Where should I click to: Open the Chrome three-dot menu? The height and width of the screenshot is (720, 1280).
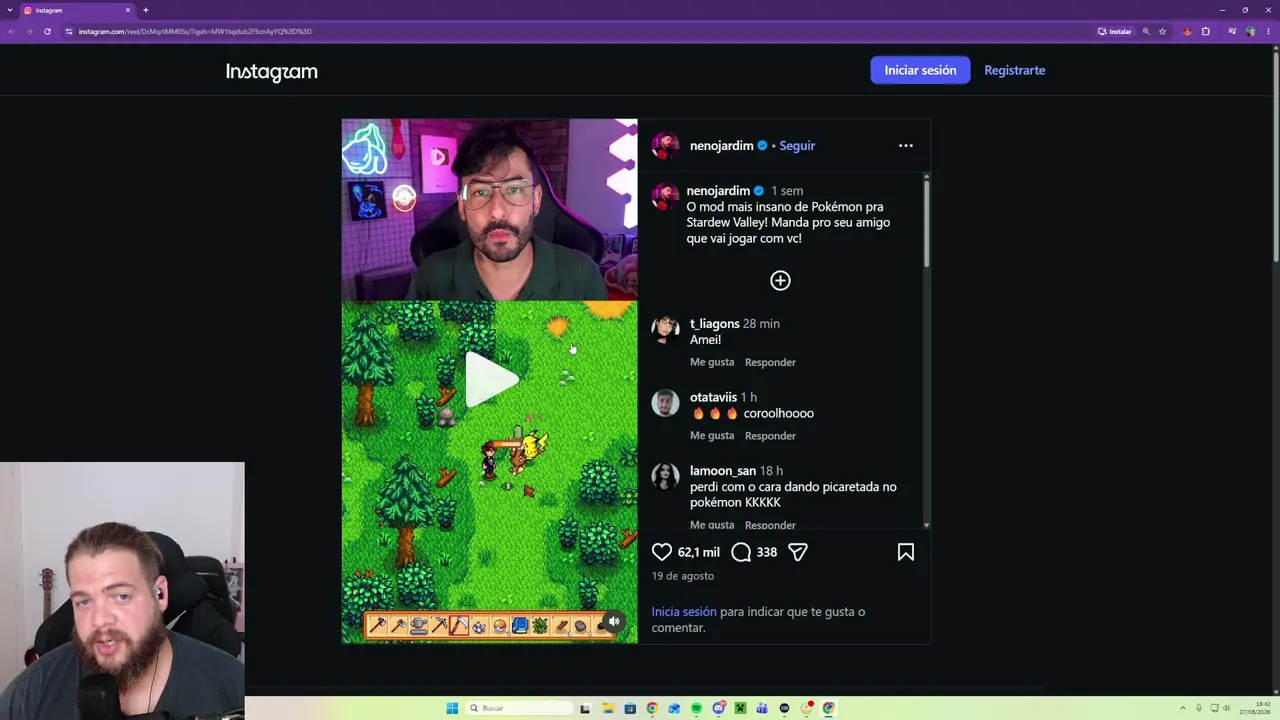pos(1269,31)
